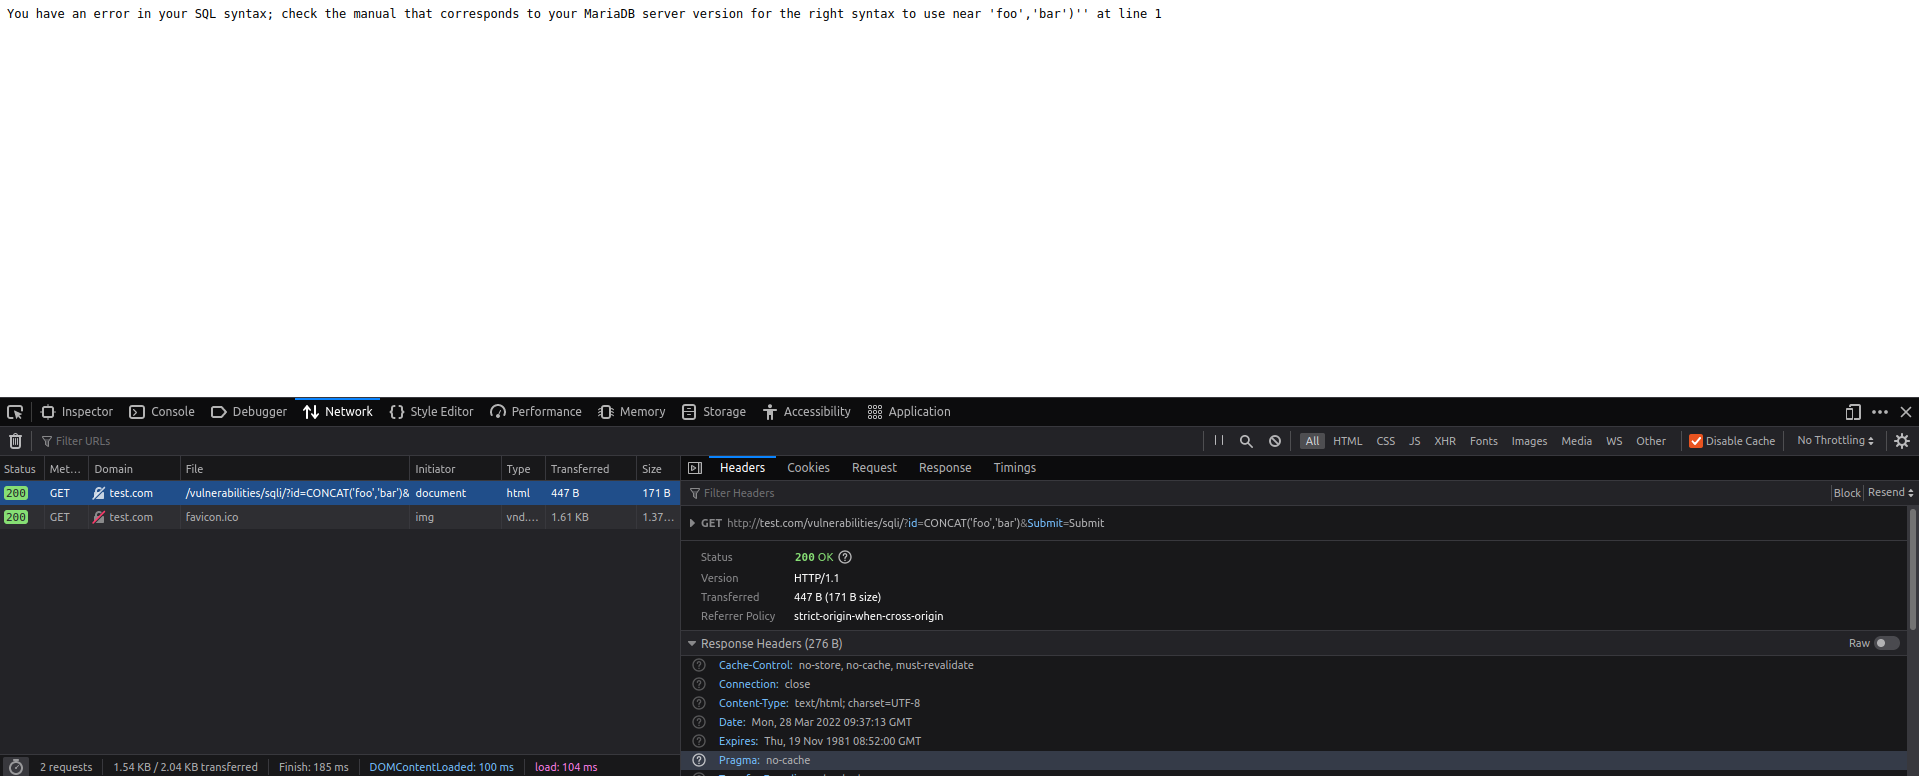The image size is (1919, 776).
Task: Collapse the request details pane icon
Action: click(x=695, y=468)
